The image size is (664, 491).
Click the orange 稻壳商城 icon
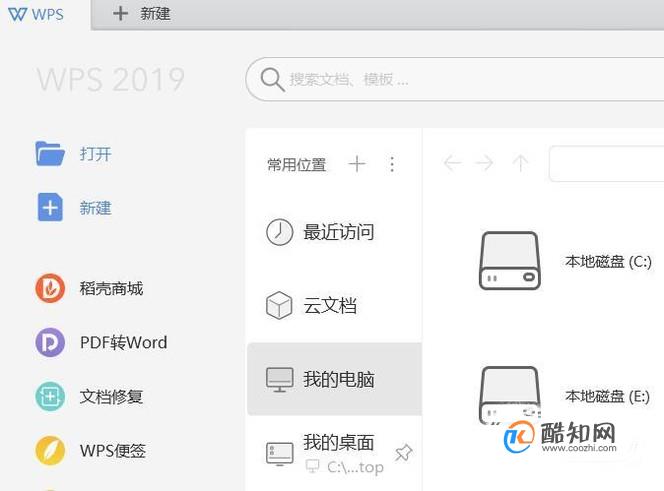point(50,288)
